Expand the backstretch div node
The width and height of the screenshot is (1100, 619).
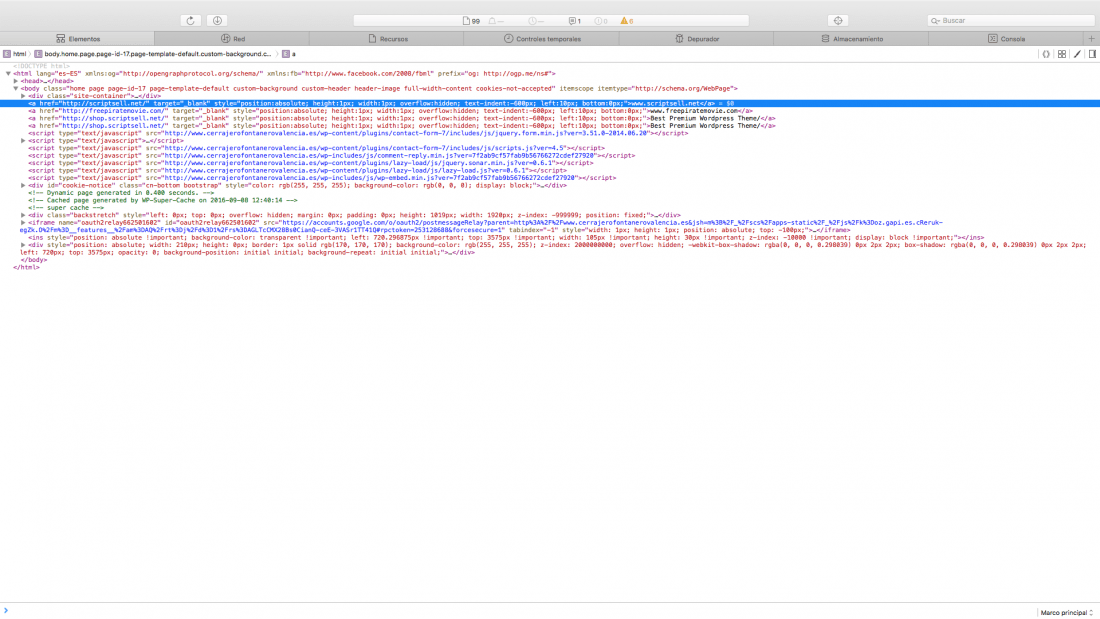[23, 215]
